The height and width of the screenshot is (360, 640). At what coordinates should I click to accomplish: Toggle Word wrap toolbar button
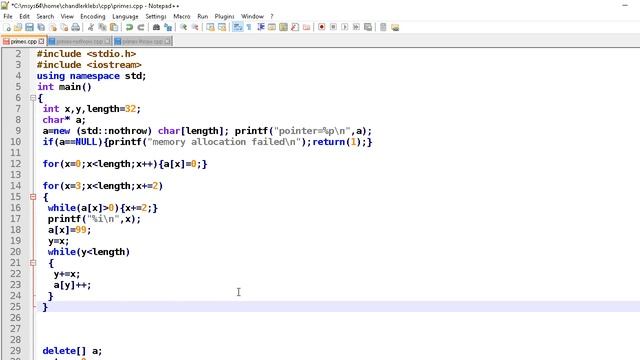click(237, 27)
